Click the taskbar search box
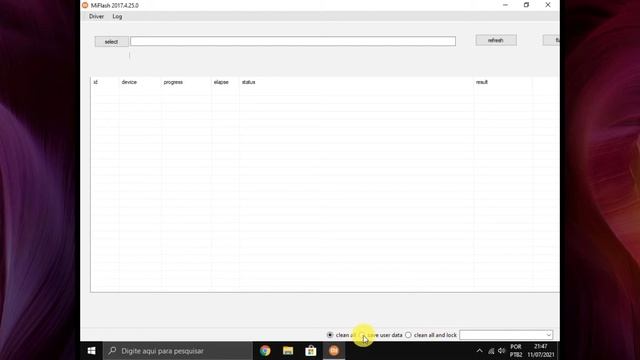640x360 pixels. [178, 351]
